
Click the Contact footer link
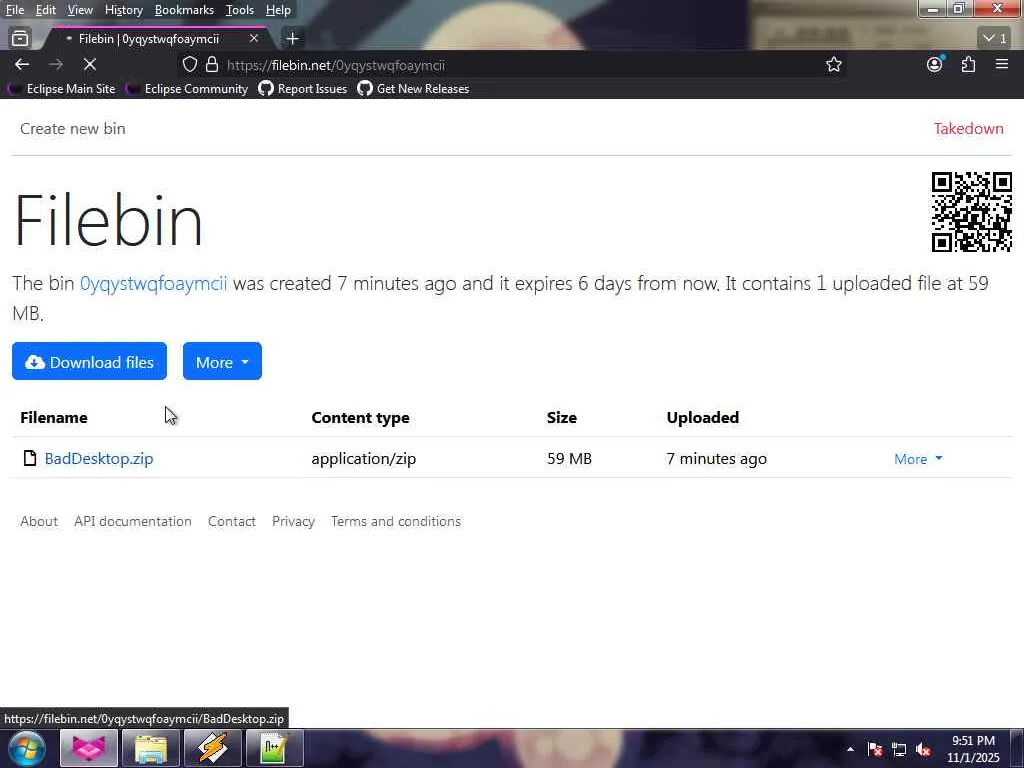[232, 521]
